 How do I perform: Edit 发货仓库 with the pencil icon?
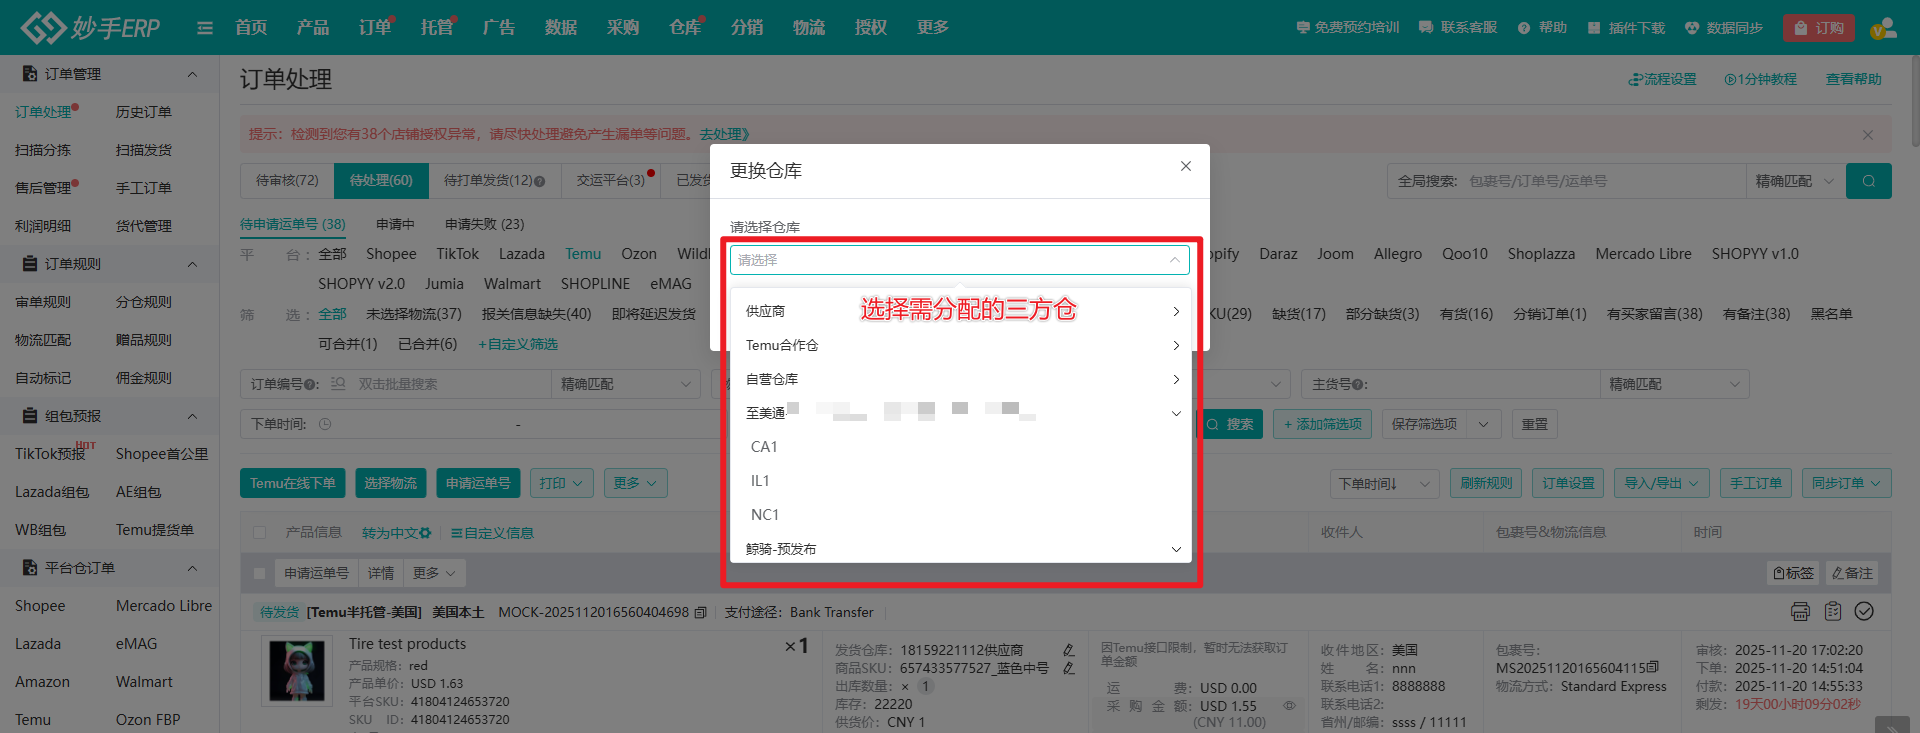[x=1068, y=650]
